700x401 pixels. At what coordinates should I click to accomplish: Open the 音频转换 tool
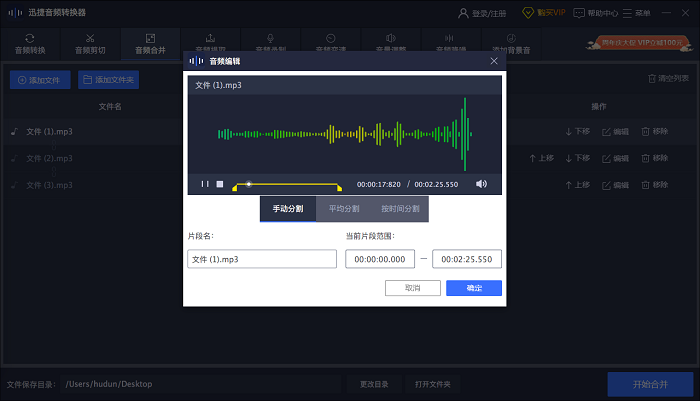(30, 44)
